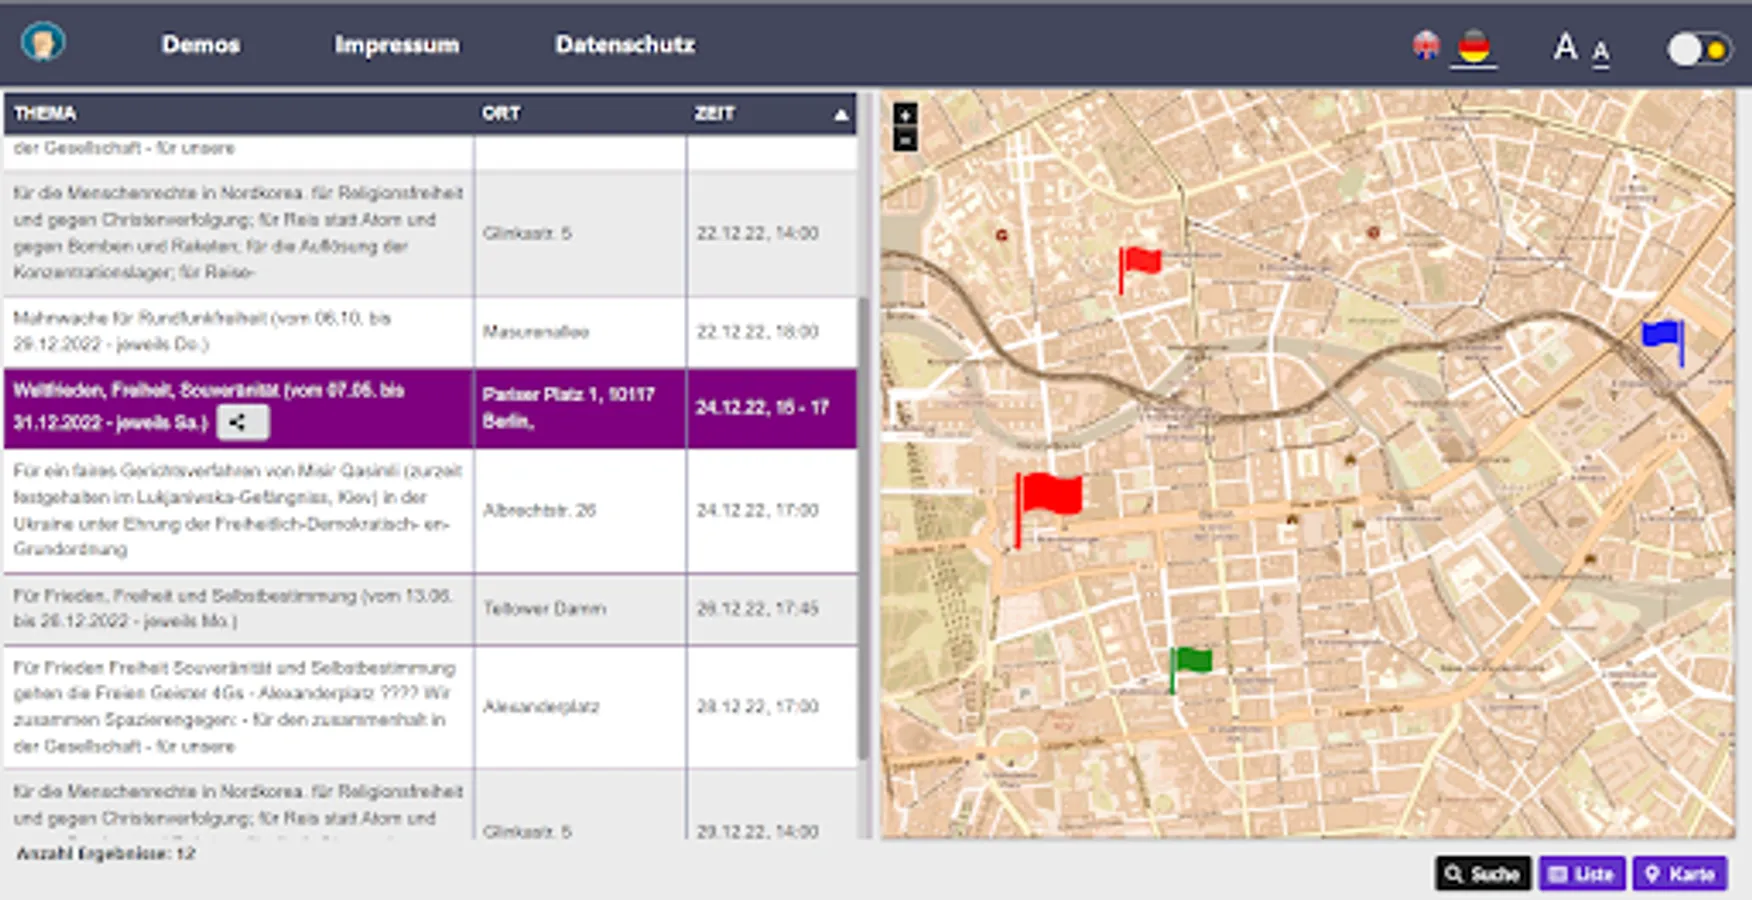
Task: Sort the table by ZEIT column header
Action: click(771, 113)
